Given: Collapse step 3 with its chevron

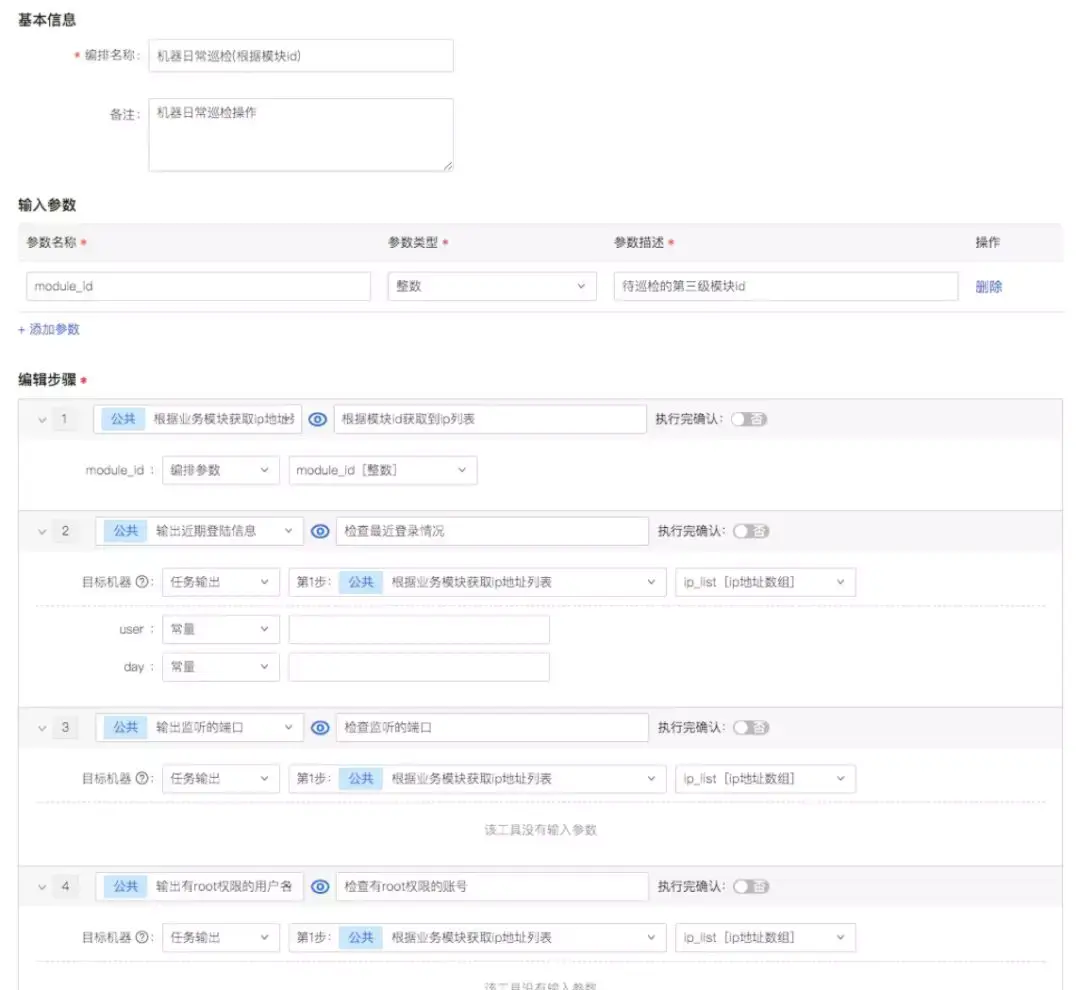Looking at the screenshot, I should (42, 728).
